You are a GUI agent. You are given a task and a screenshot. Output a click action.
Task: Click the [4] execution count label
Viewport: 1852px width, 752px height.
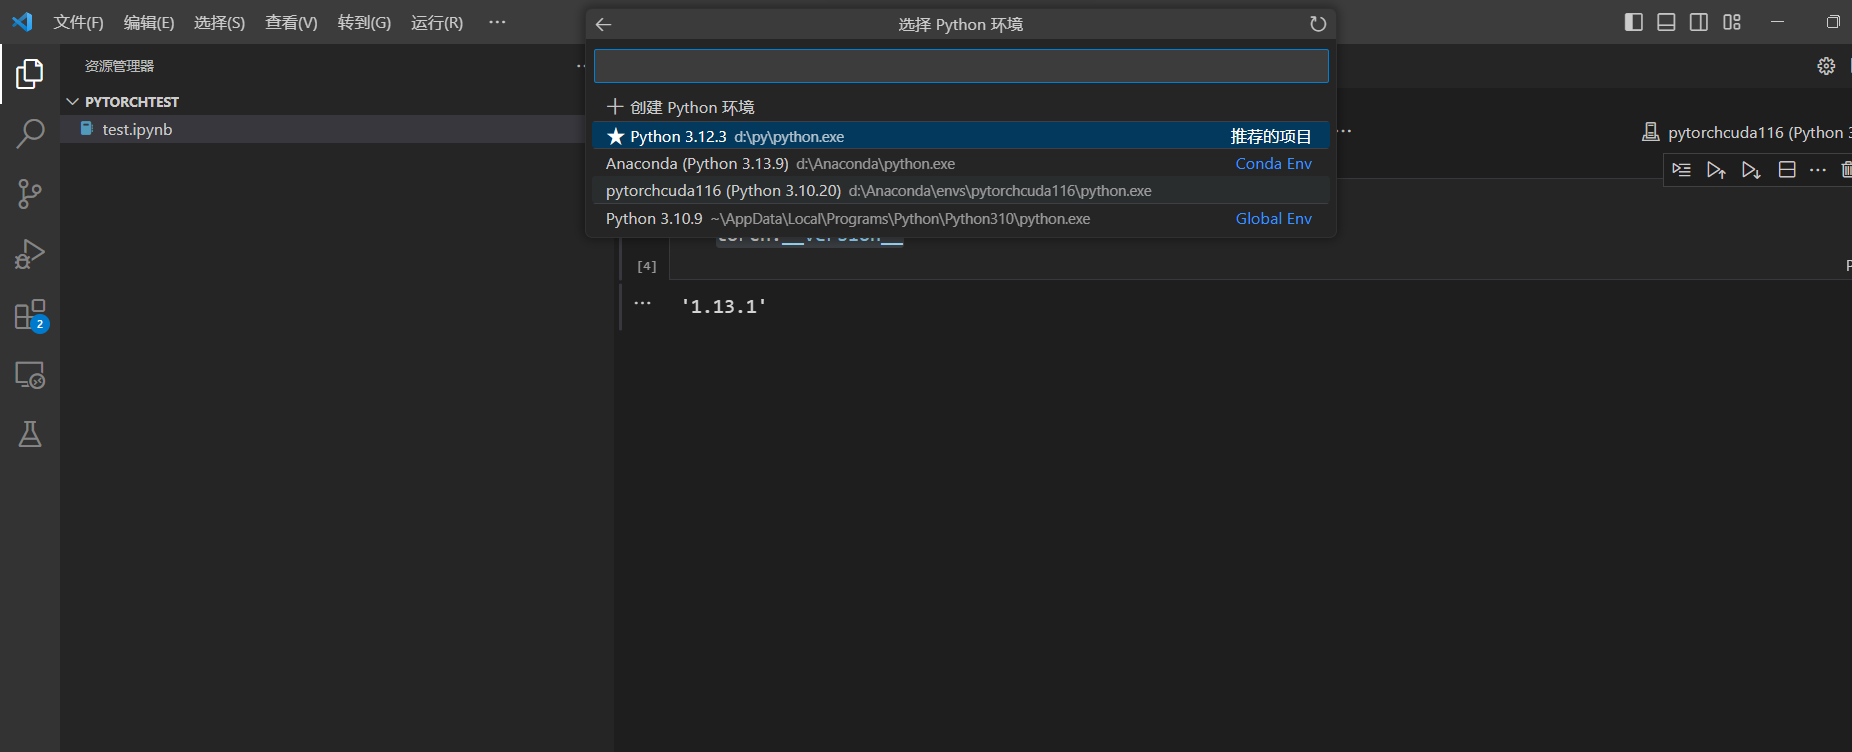tap(647, 266)
